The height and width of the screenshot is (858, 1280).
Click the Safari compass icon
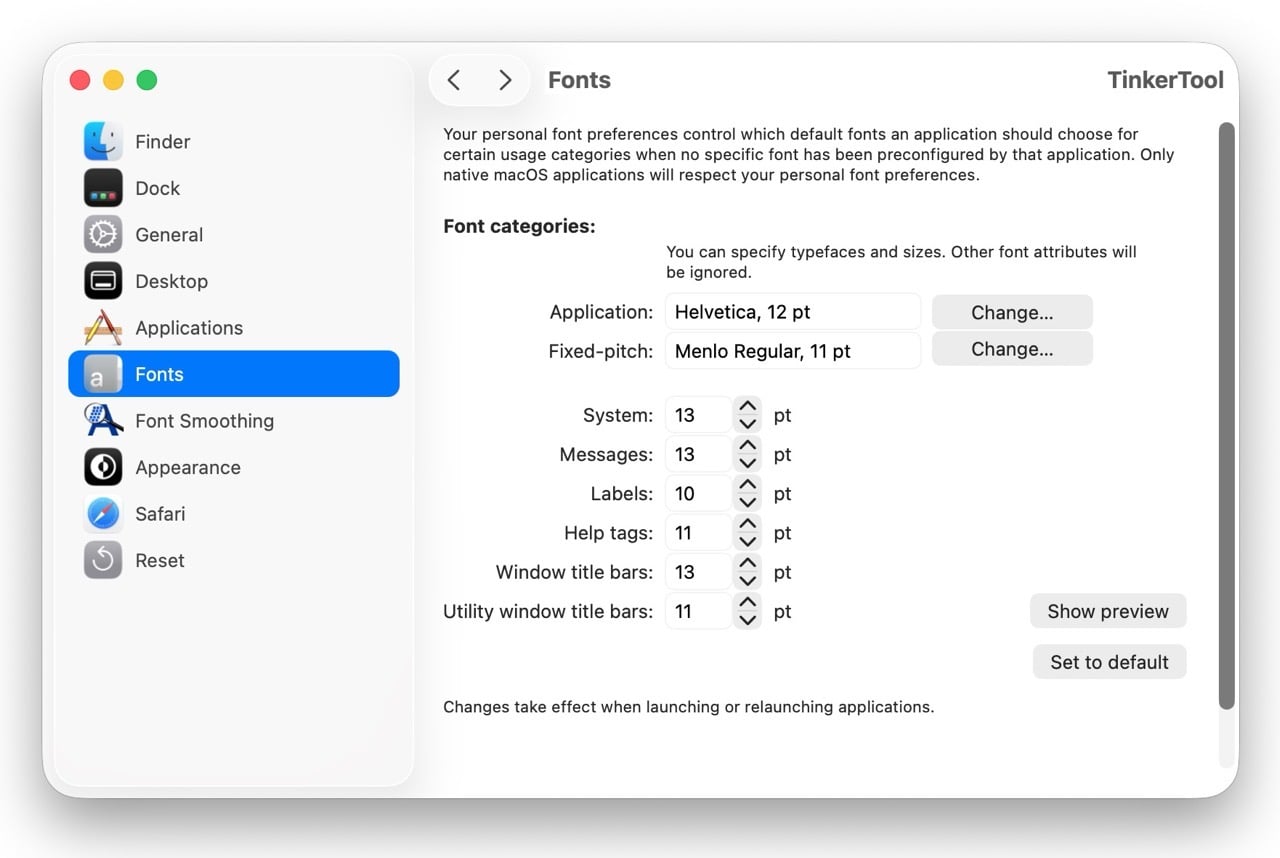tap(103, 514)
